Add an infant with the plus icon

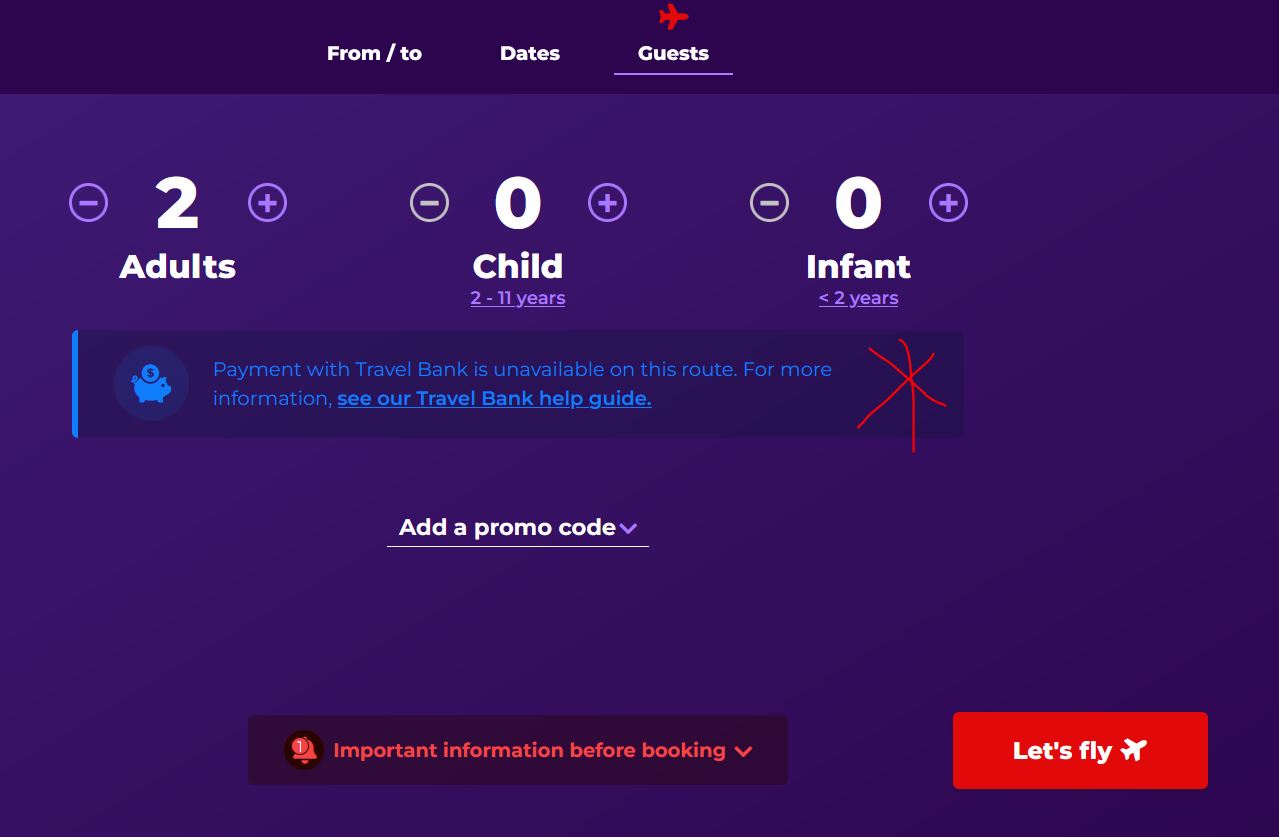948,203
